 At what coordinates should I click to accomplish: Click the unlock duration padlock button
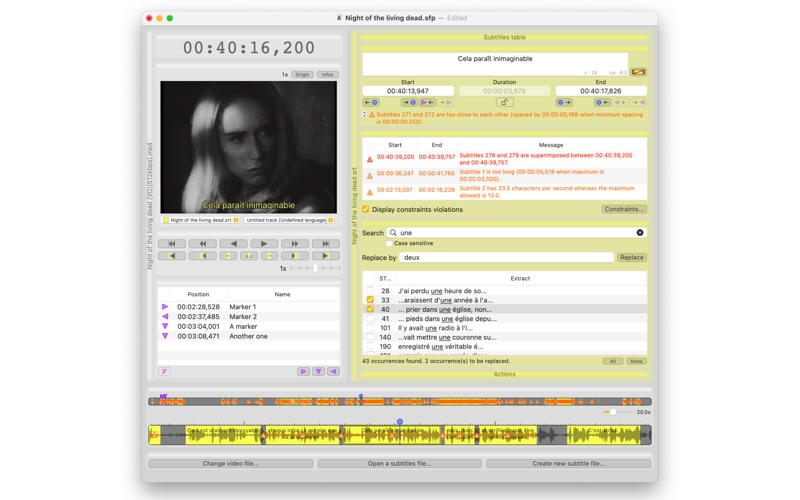coord(504,102)
